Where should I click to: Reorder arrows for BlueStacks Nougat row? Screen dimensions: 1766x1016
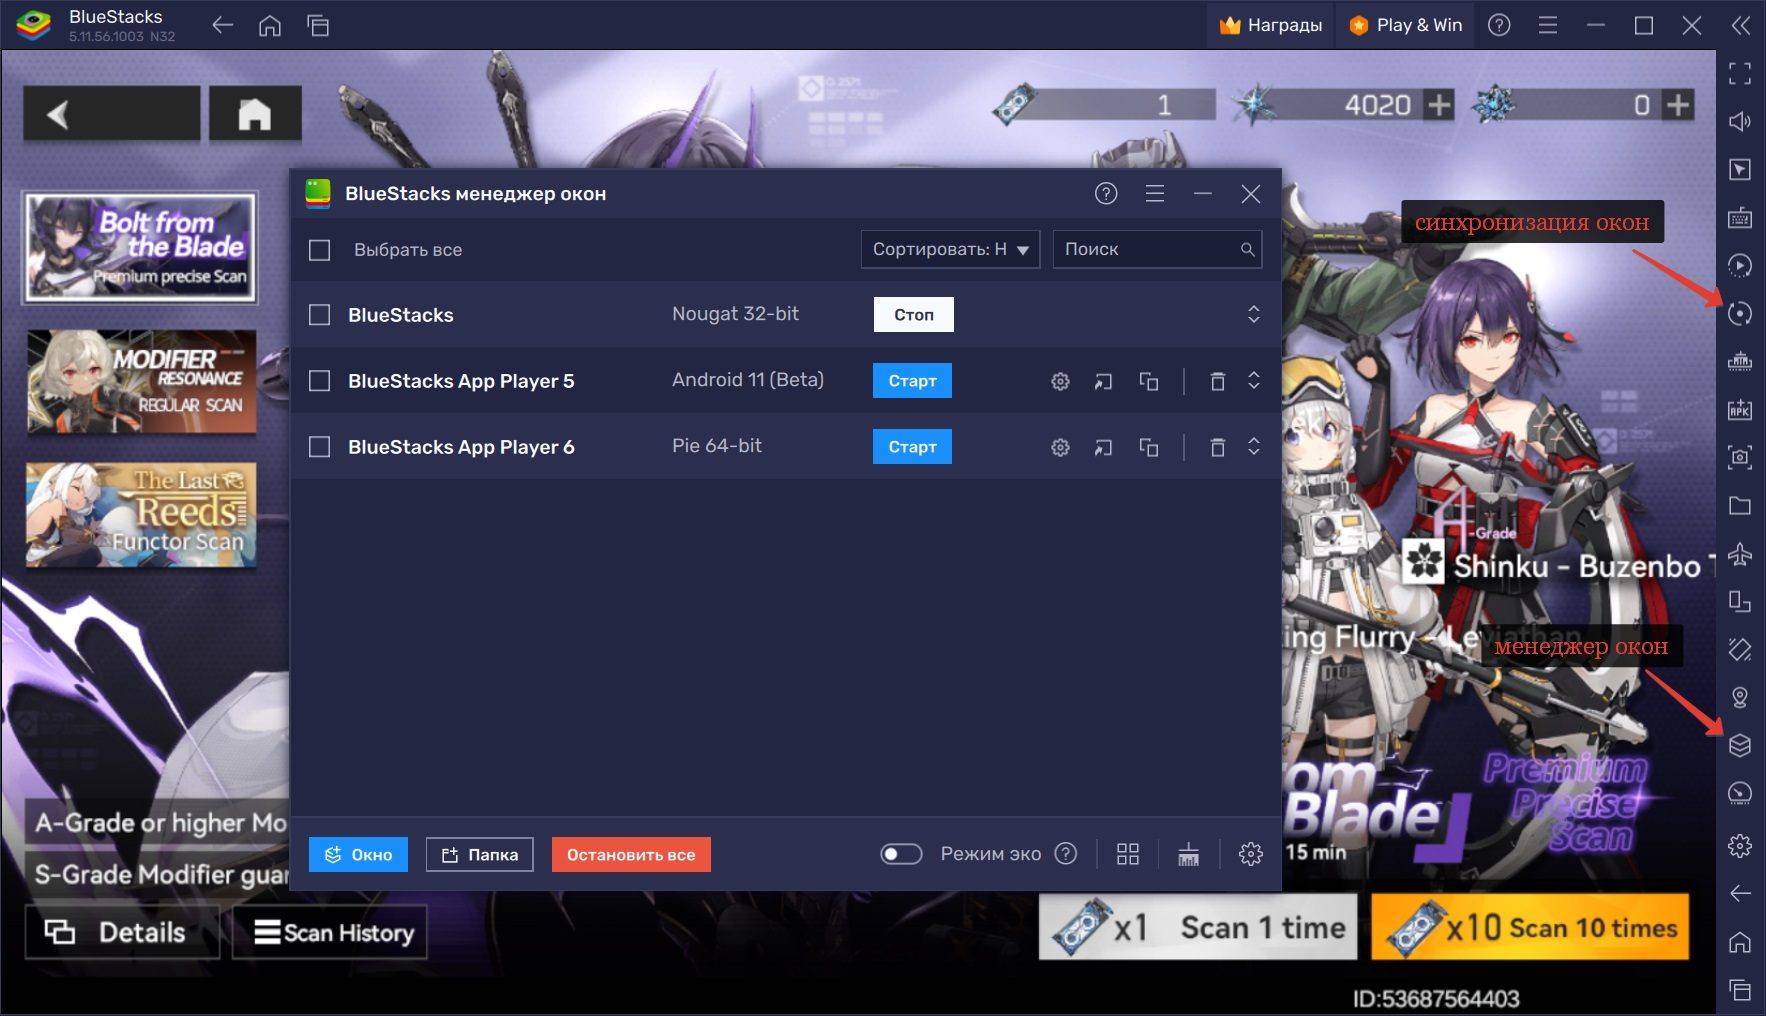click(x=1253, y=315)
